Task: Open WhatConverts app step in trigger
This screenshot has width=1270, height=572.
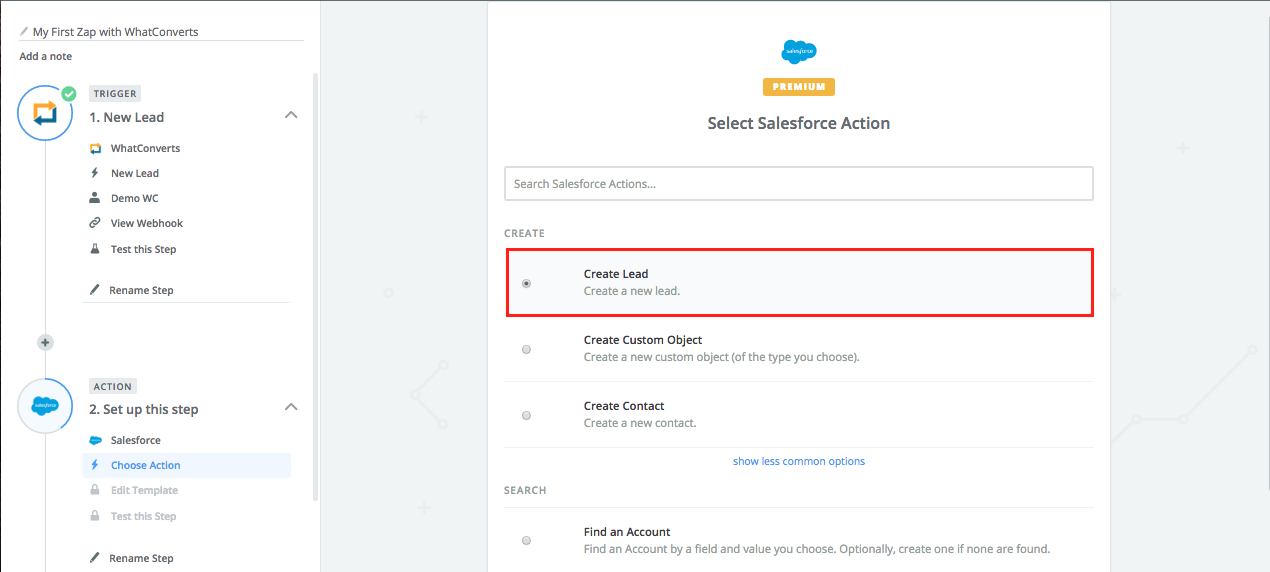Action: pyautogui.click(x=145, y=148)
